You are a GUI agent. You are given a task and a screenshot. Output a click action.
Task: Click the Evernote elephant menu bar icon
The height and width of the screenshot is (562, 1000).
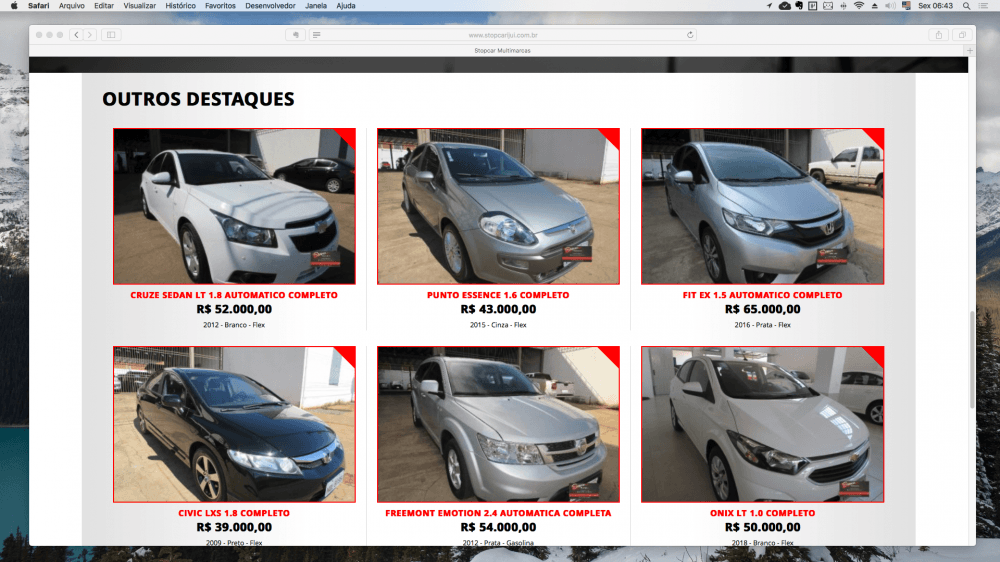[799, 6]
